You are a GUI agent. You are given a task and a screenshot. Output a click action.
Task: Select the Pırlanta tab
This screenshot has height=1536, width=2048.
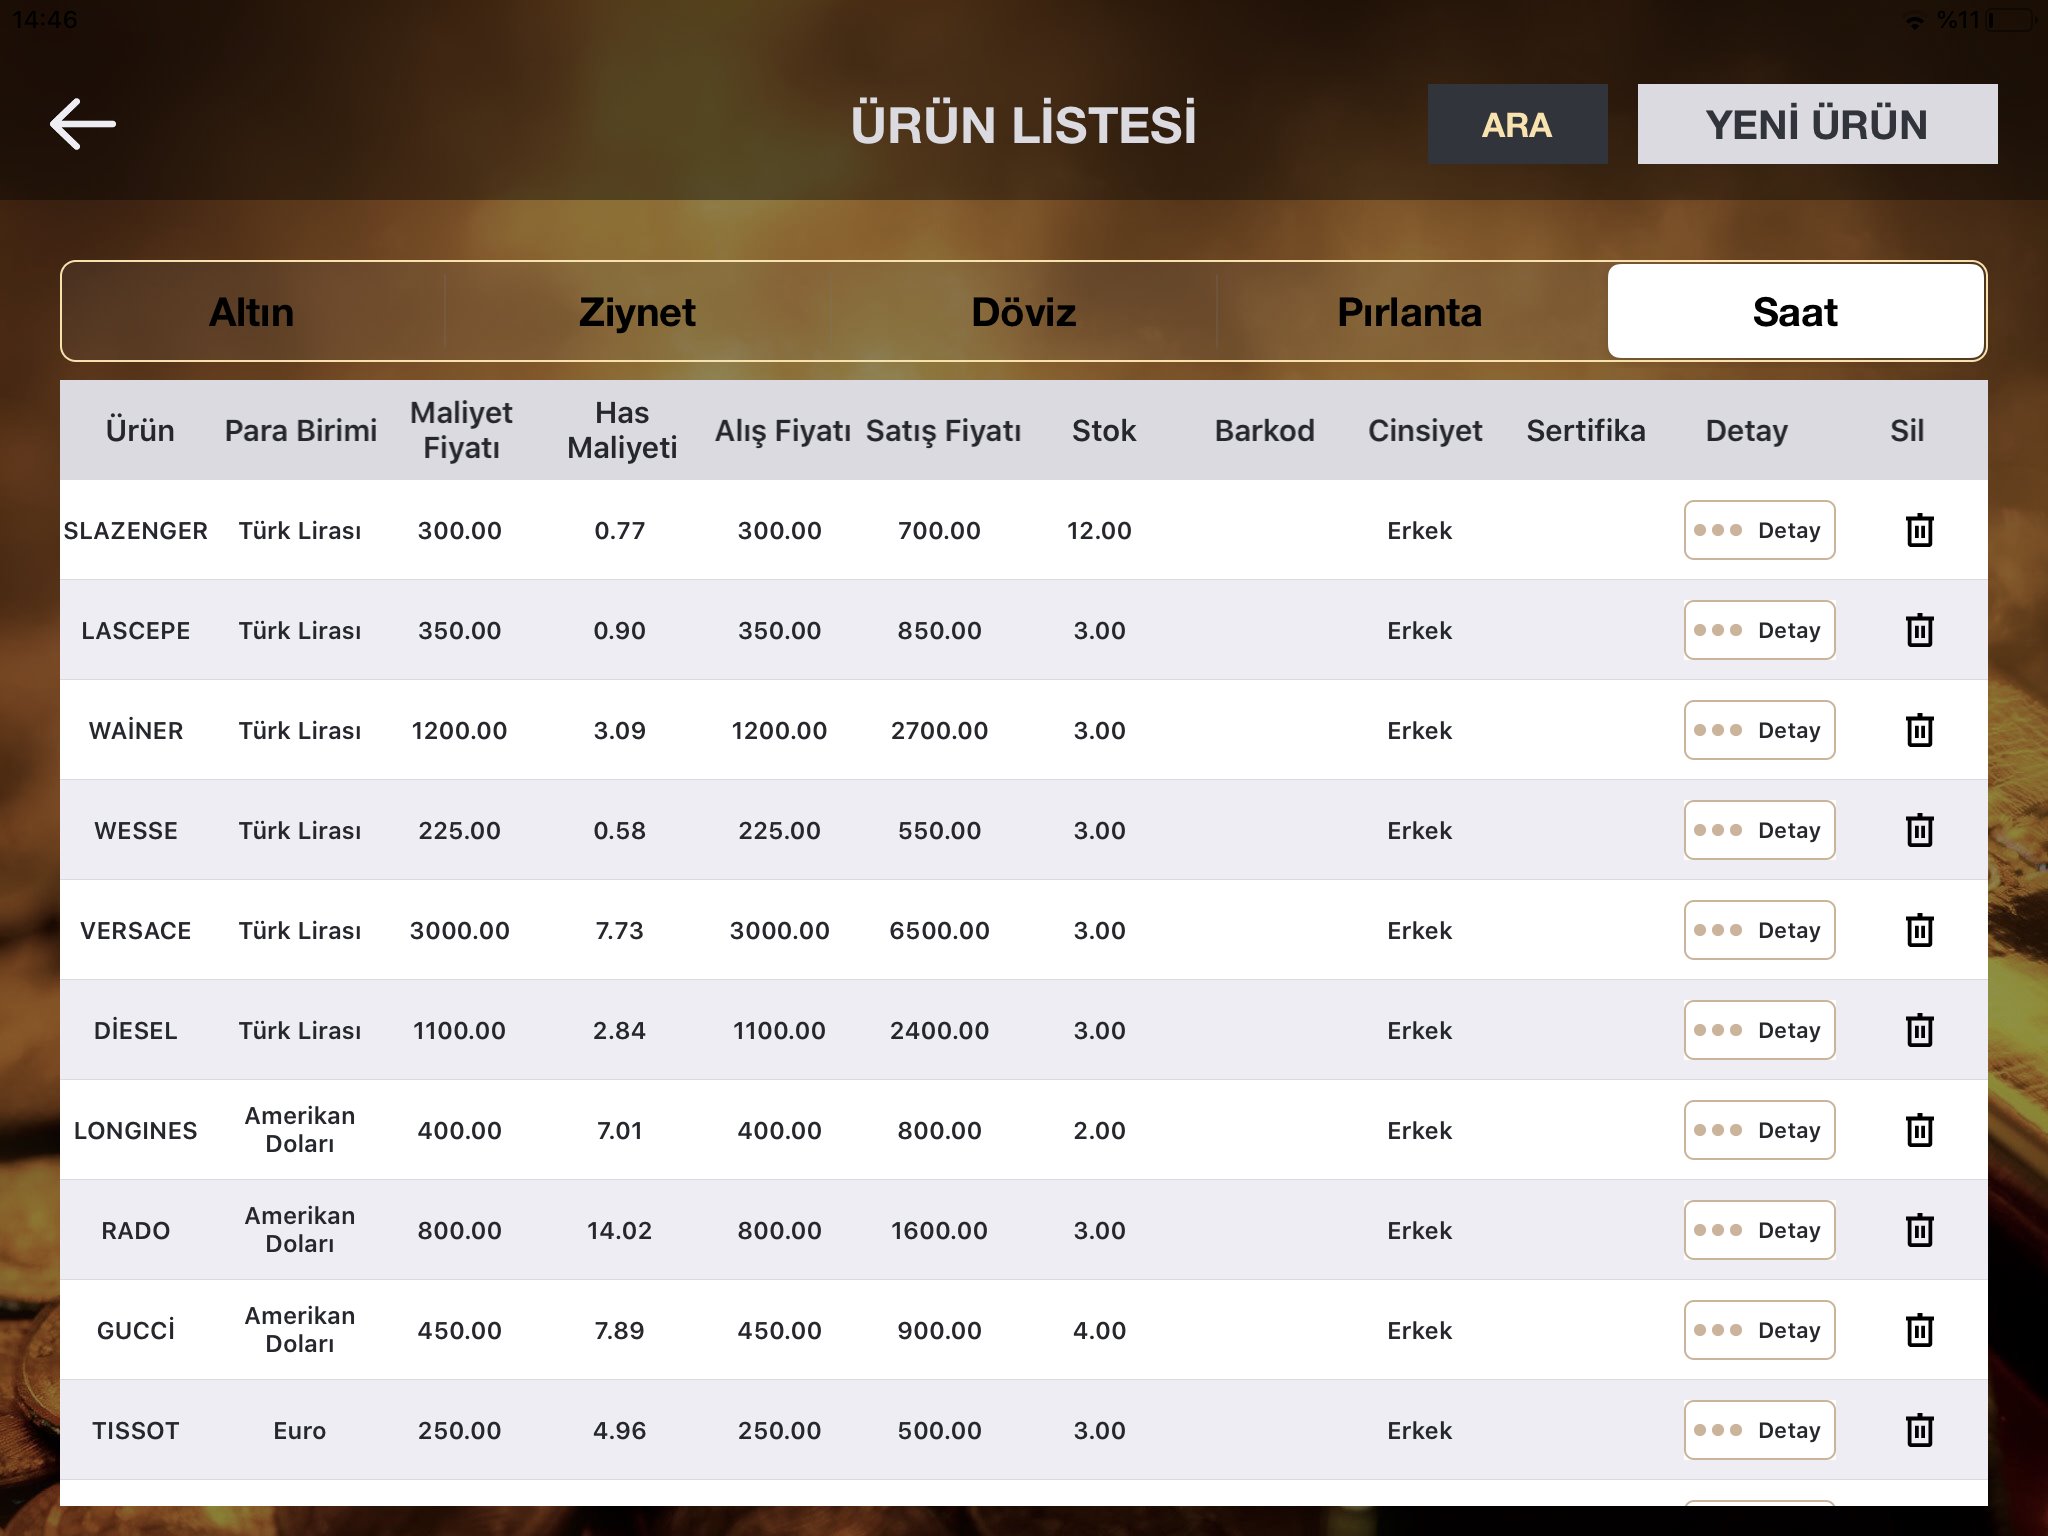(x=1410, y=312)
